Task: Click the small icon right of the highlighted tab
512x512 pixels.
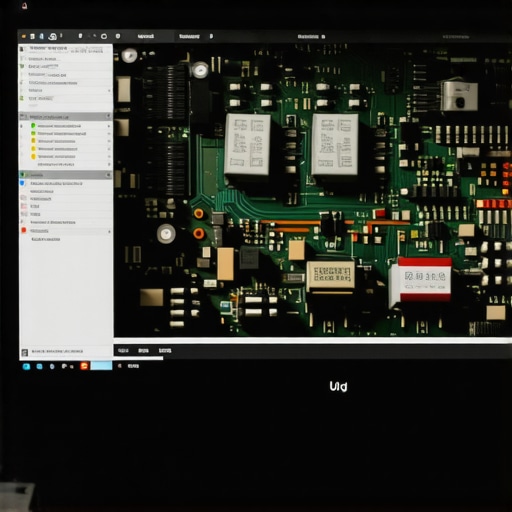Action: (211, 36)
